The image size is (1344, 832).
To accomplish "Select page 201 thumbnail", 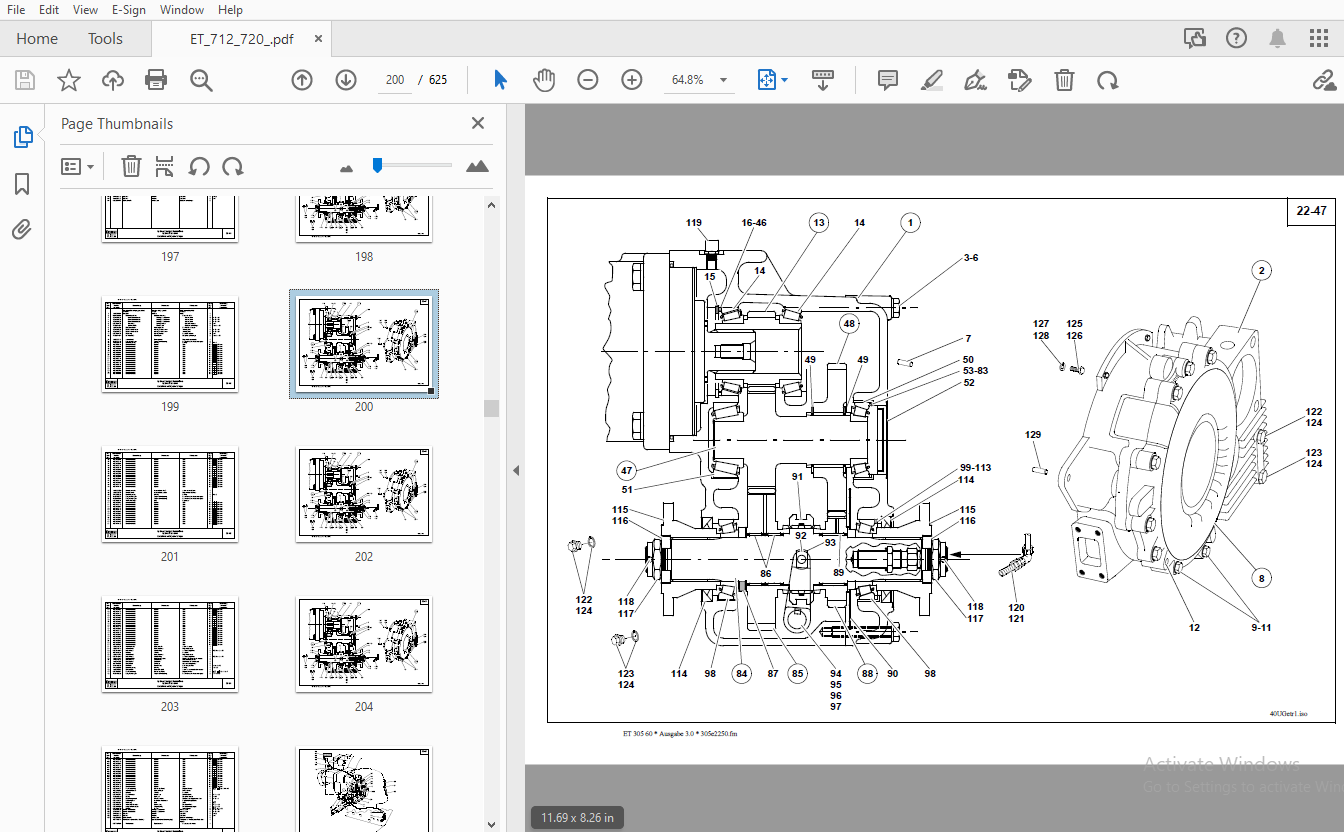I will click(170, 494).
